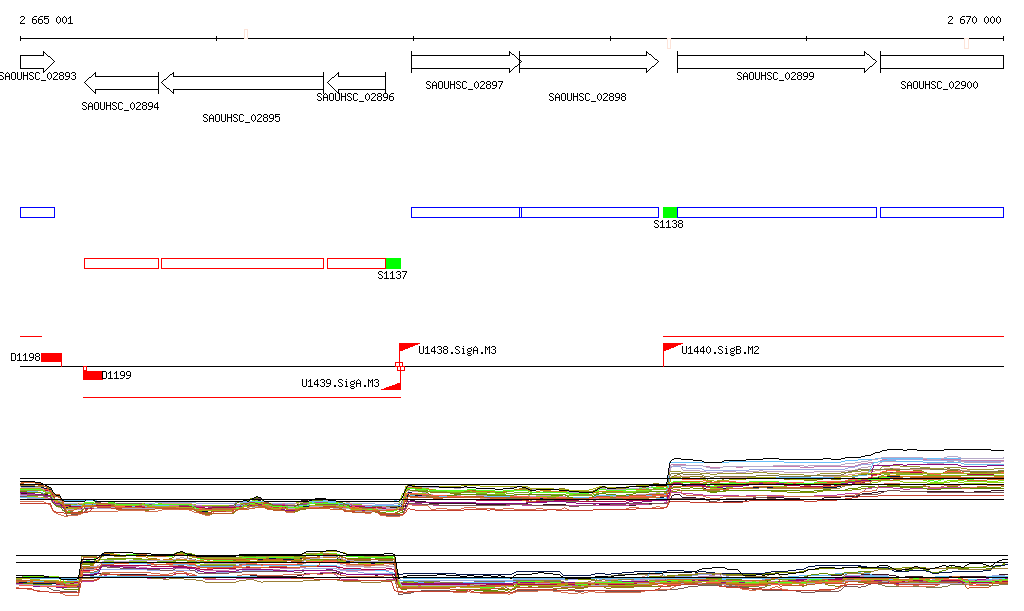This screenshot has width=1024, height=611.
Task: Click the SAOUHSC_02894 gene label
Action: 120,106
